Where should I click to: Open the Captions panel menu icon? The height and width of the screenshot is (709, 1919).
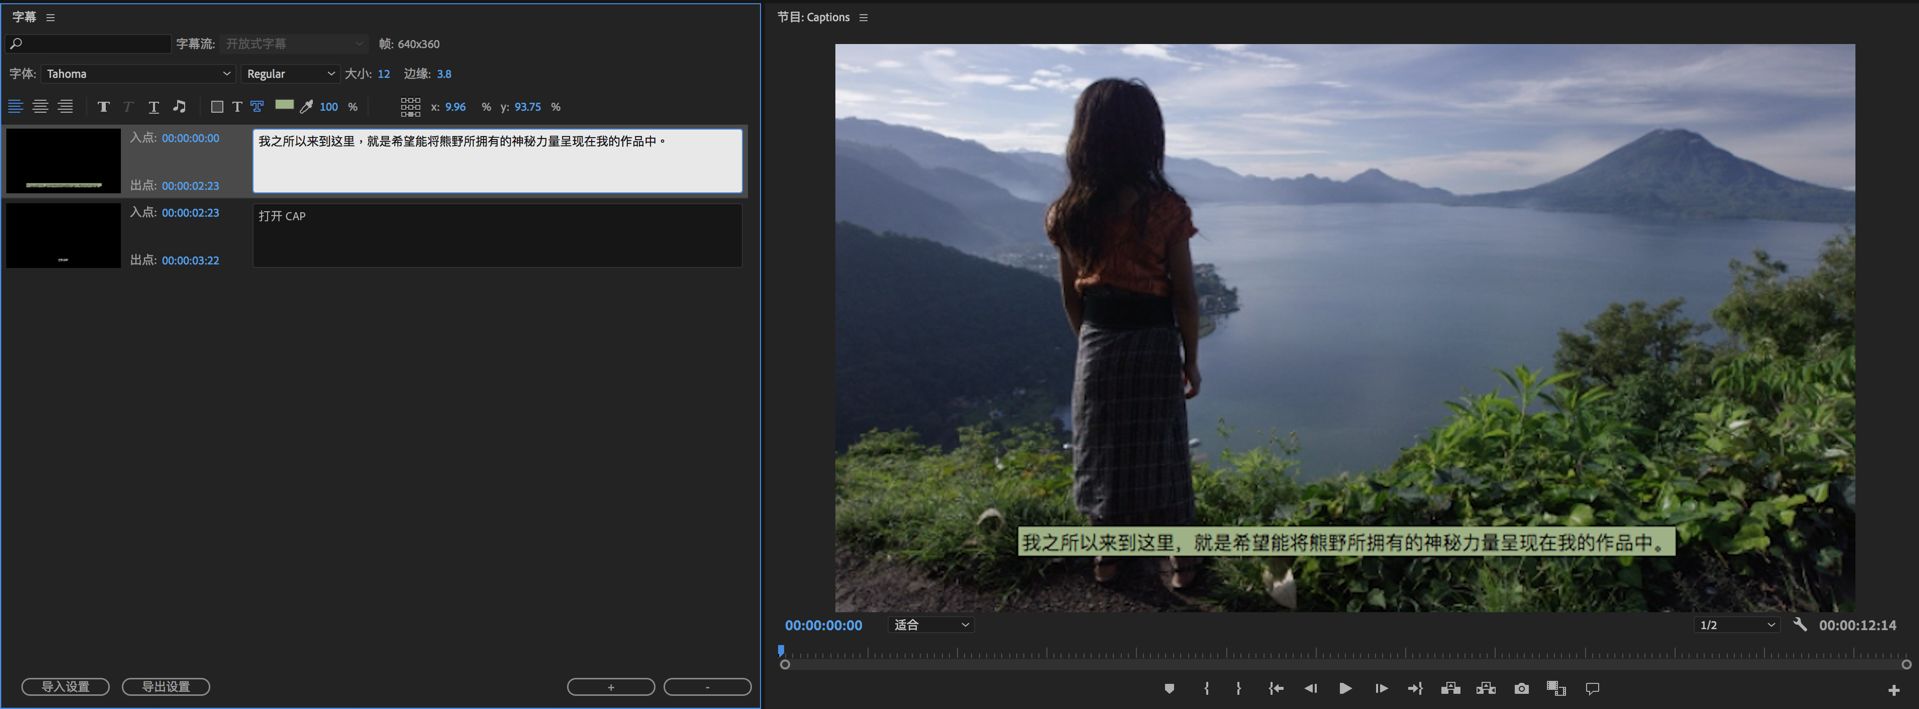coord(50,17)
